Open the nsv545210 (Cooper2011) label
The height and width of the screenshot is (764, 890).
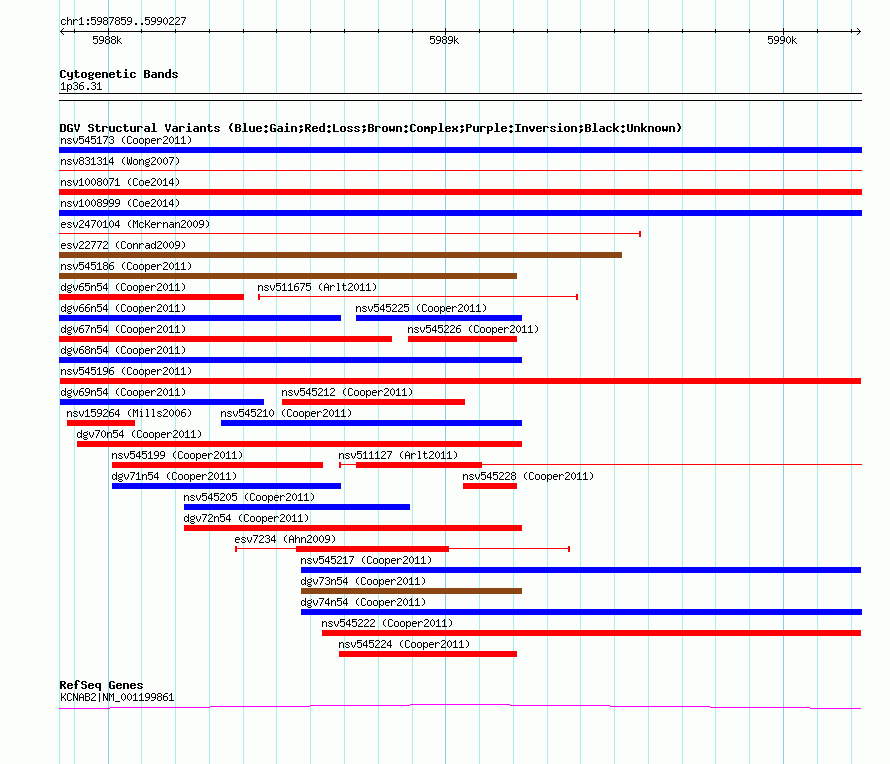pos(286,413)
